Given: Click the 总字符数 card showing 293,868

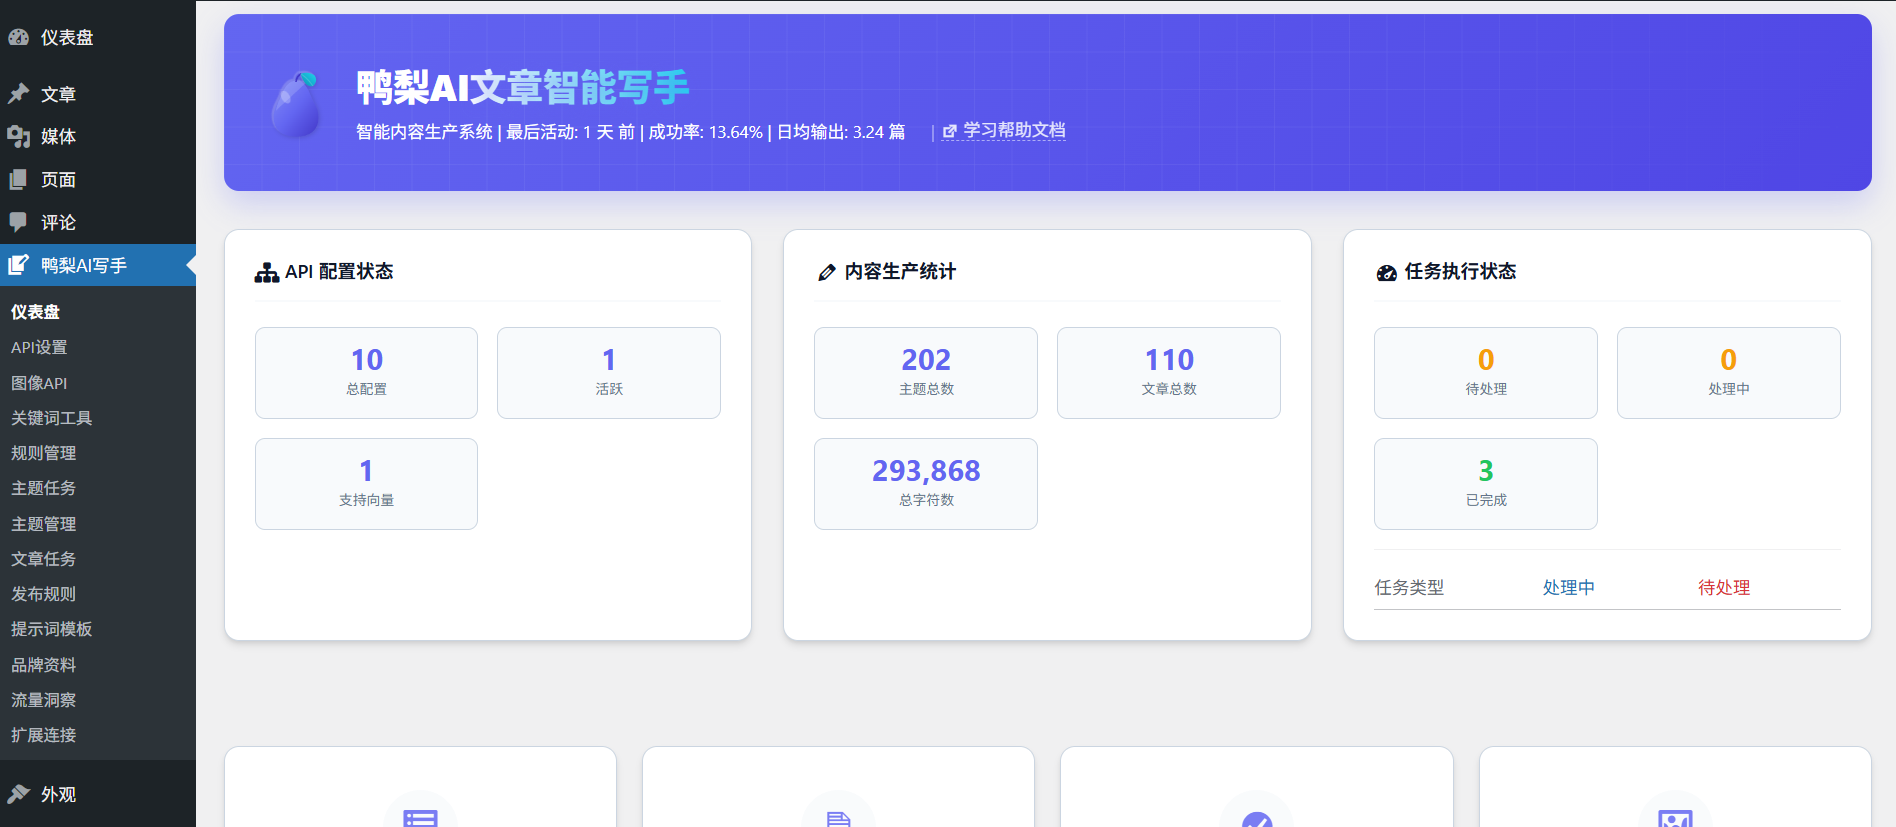Looking at the screenshot, I should [926, 484].
